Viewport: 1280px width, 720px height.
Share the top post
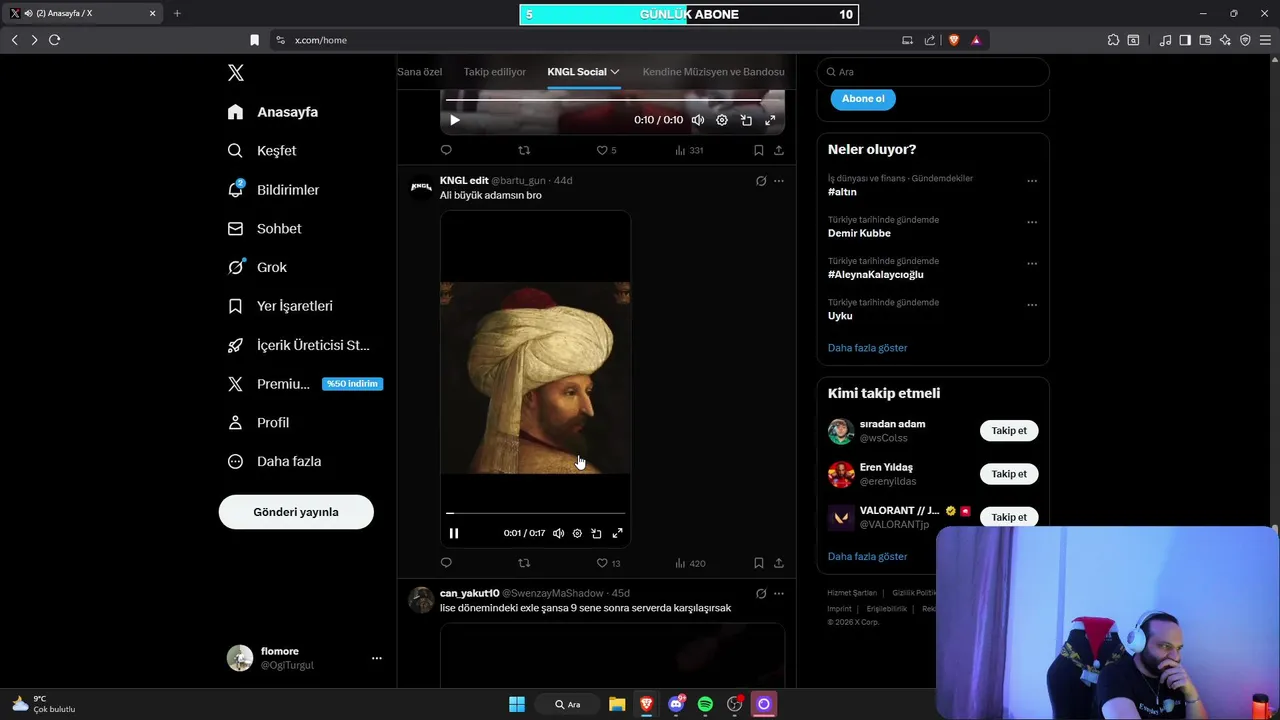click(x=779, y=150)
